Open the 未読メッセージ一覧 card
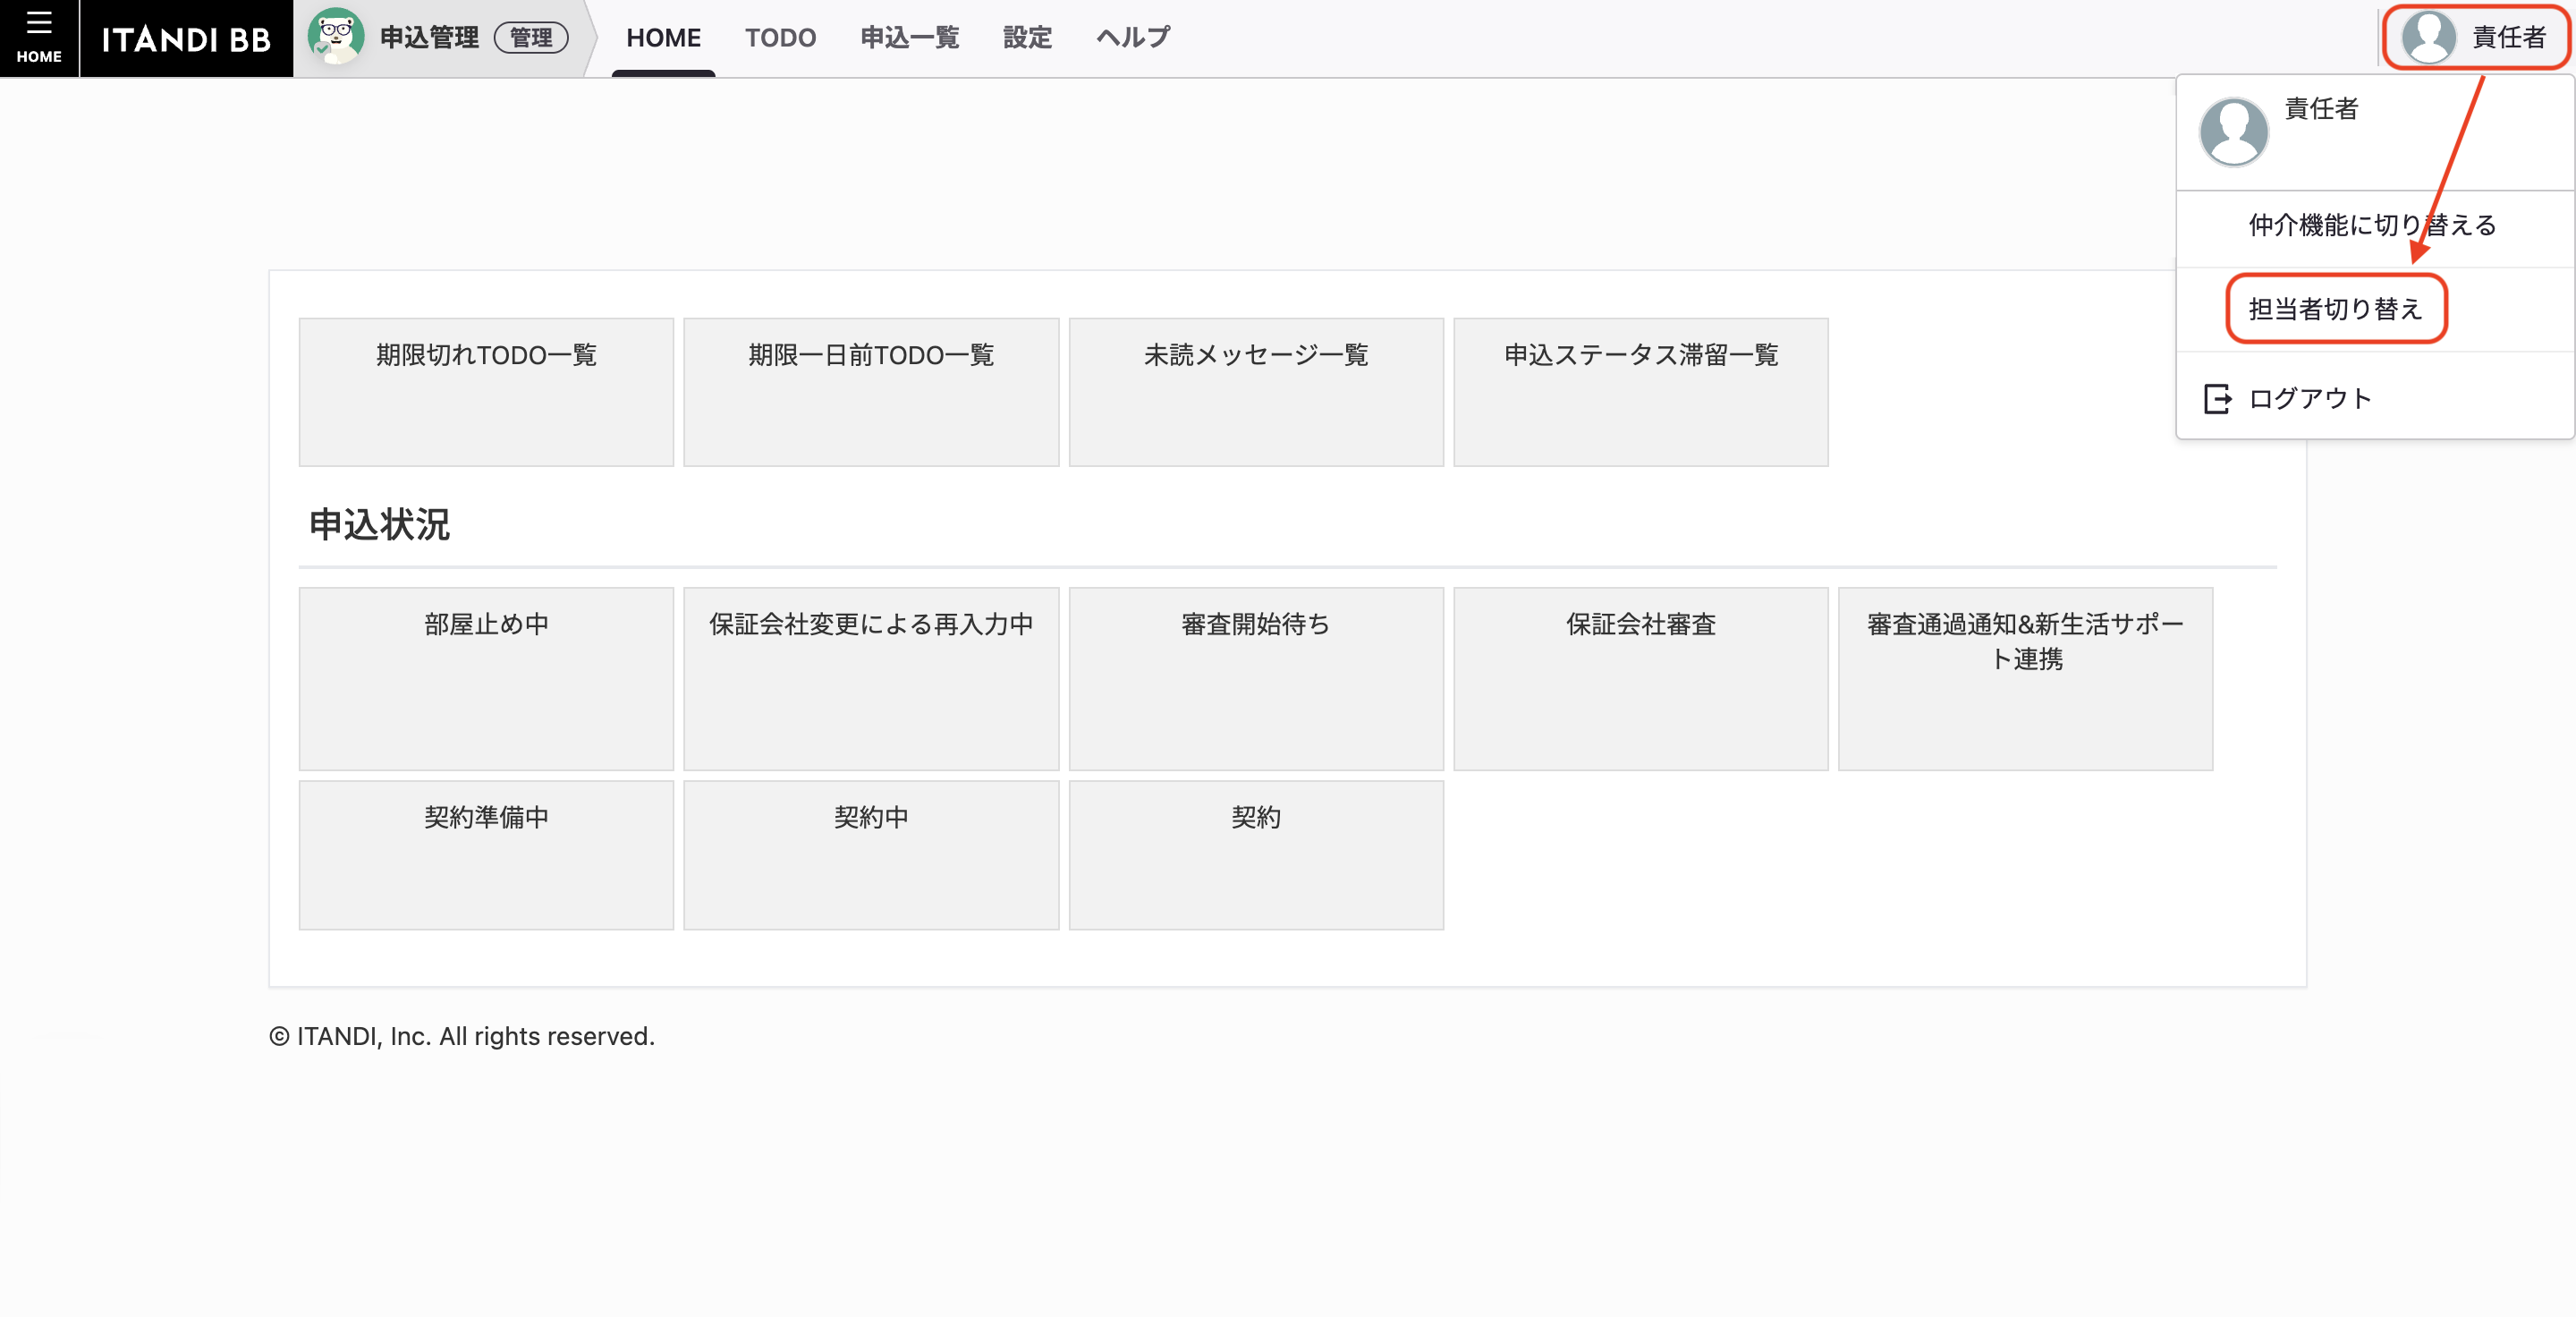The width and height of the screenshot is (2576, 1317). [1256, 392]
